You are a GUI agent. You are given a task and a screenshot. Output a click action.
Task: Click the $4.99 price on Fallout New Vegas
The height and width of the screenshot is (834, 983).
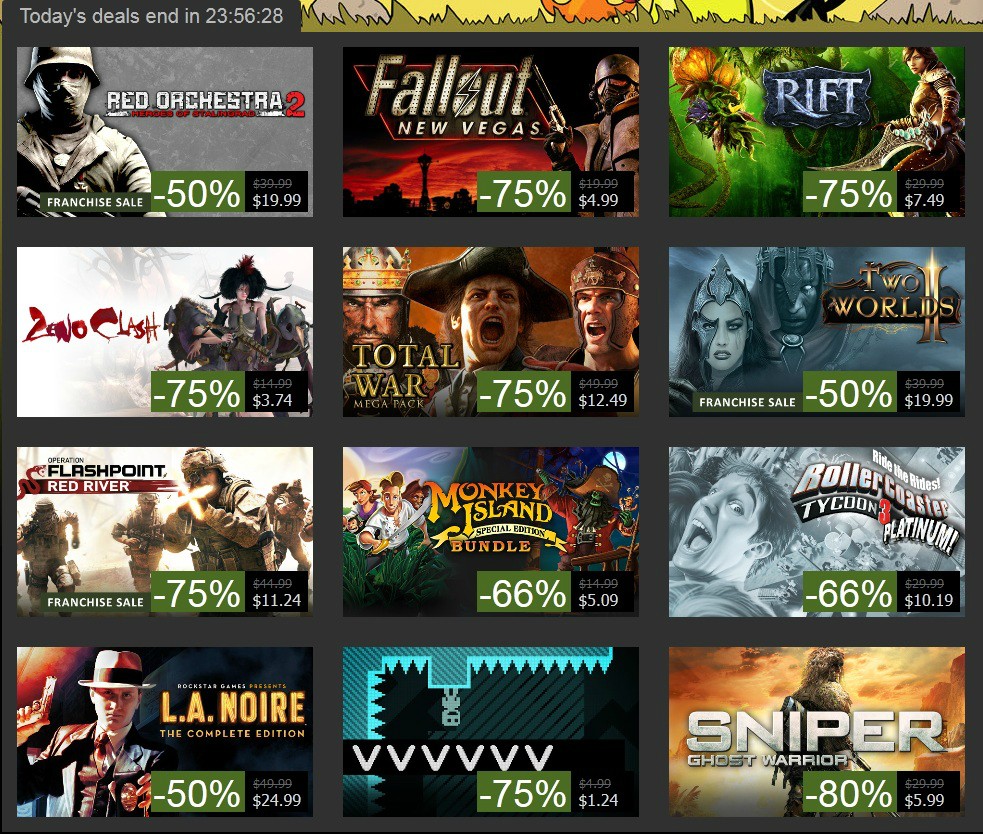598,201
